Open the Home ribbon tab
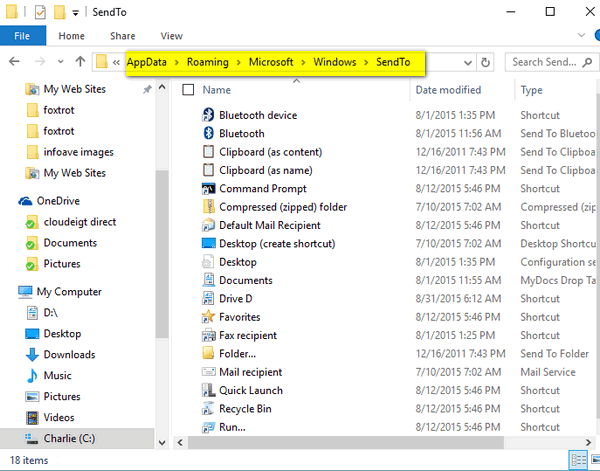Screen dimensions: 600x471 coord(72,36)
